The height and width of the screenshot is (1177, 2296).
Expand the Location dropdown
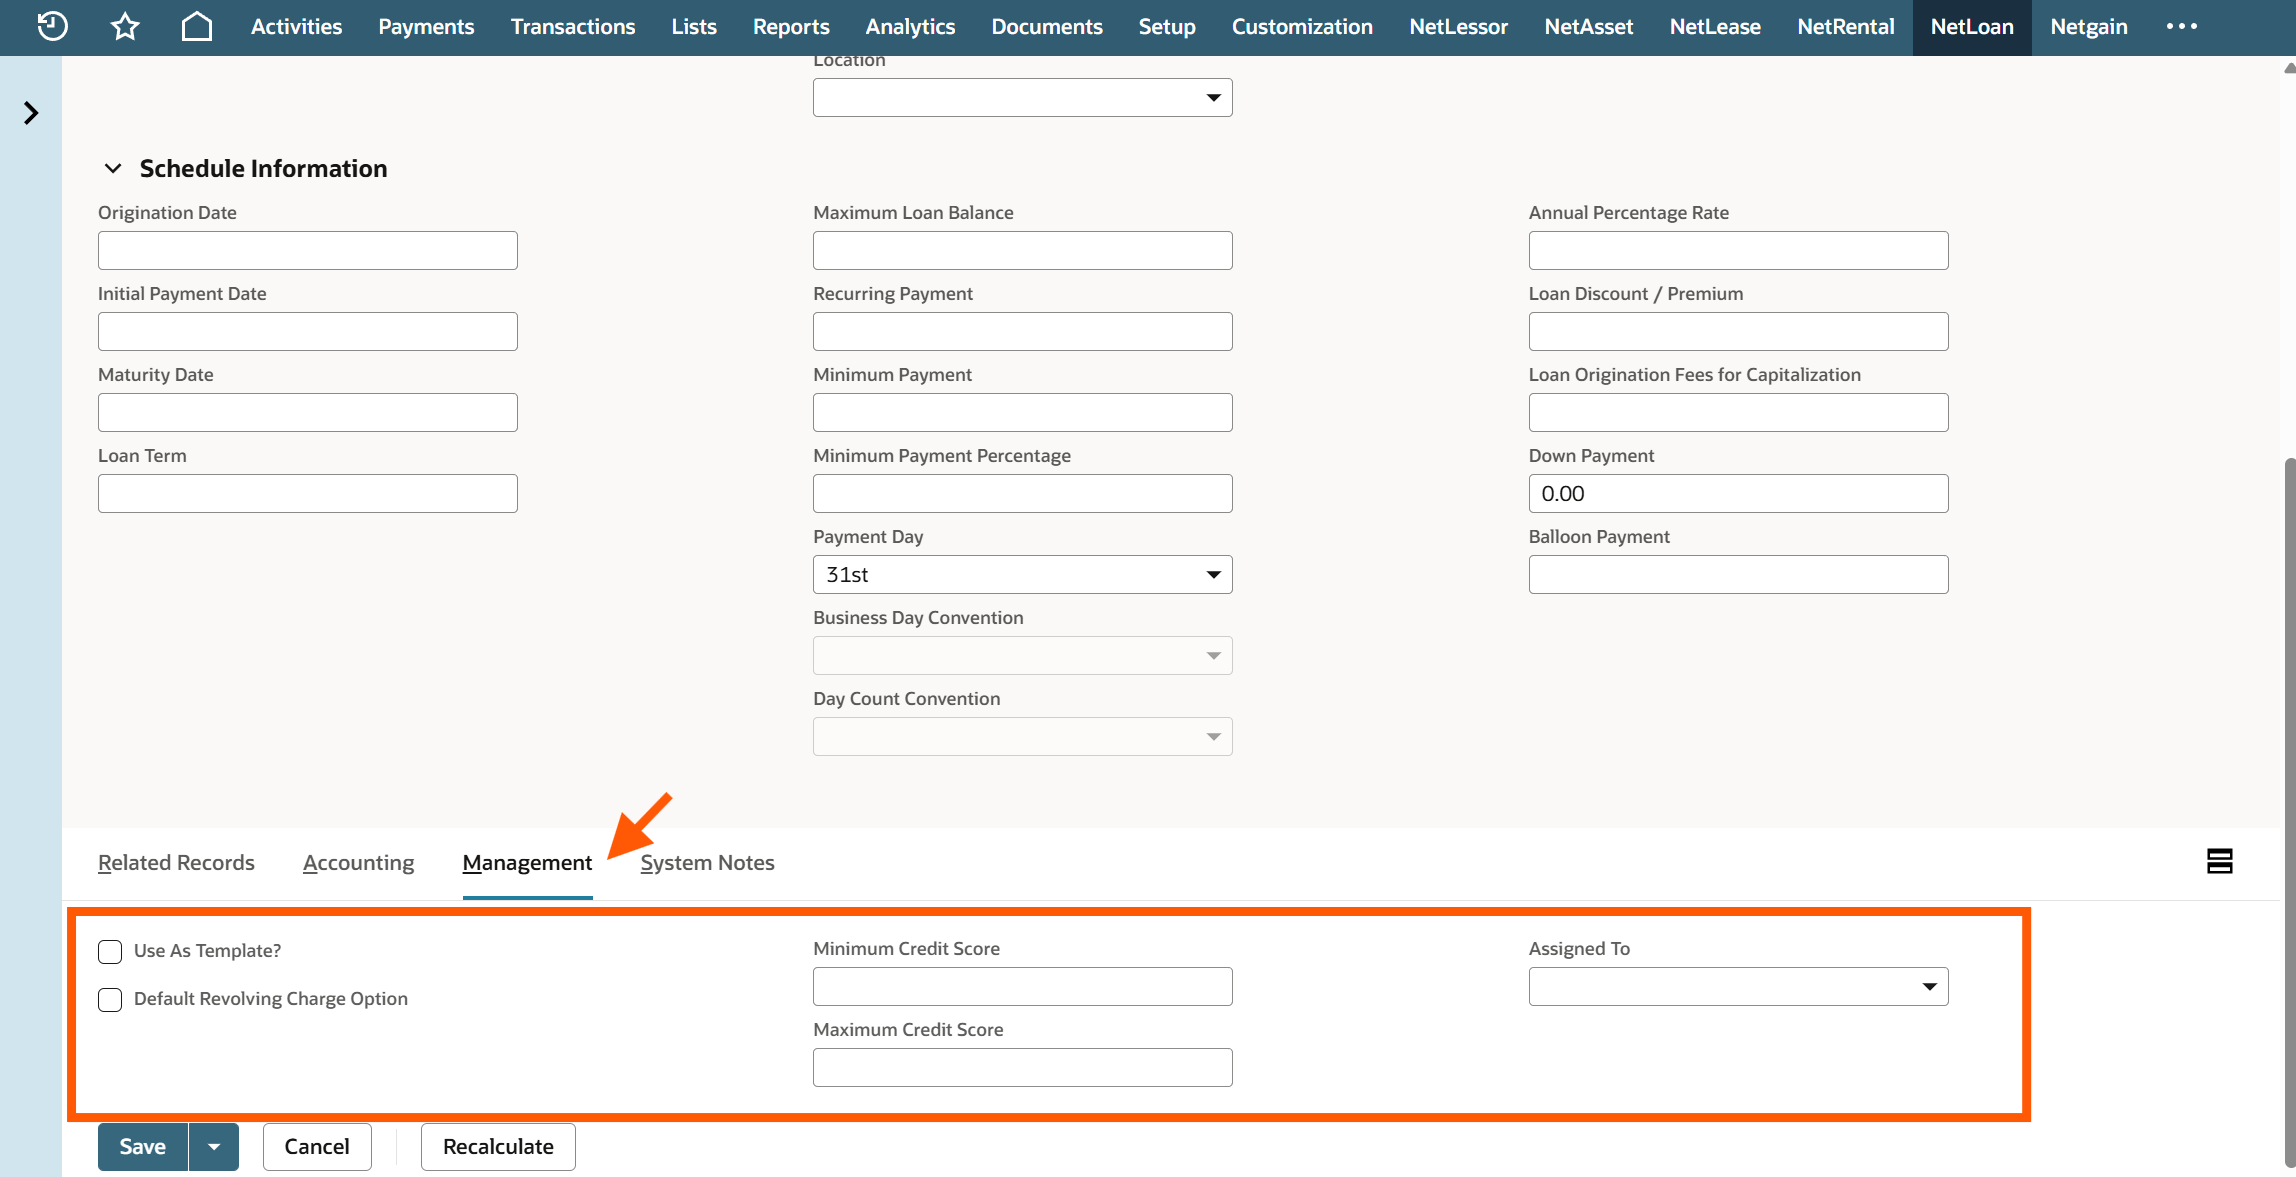(x=1022, y=98)
